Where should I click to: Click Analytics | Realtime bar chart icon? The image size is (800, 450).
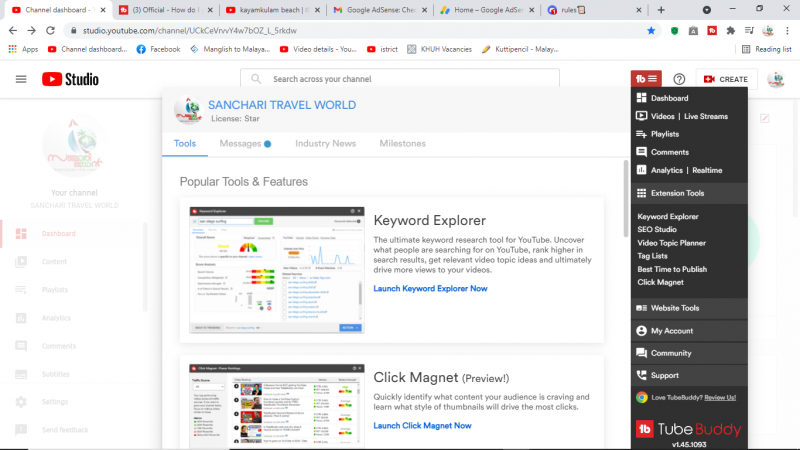click(641, 170)
